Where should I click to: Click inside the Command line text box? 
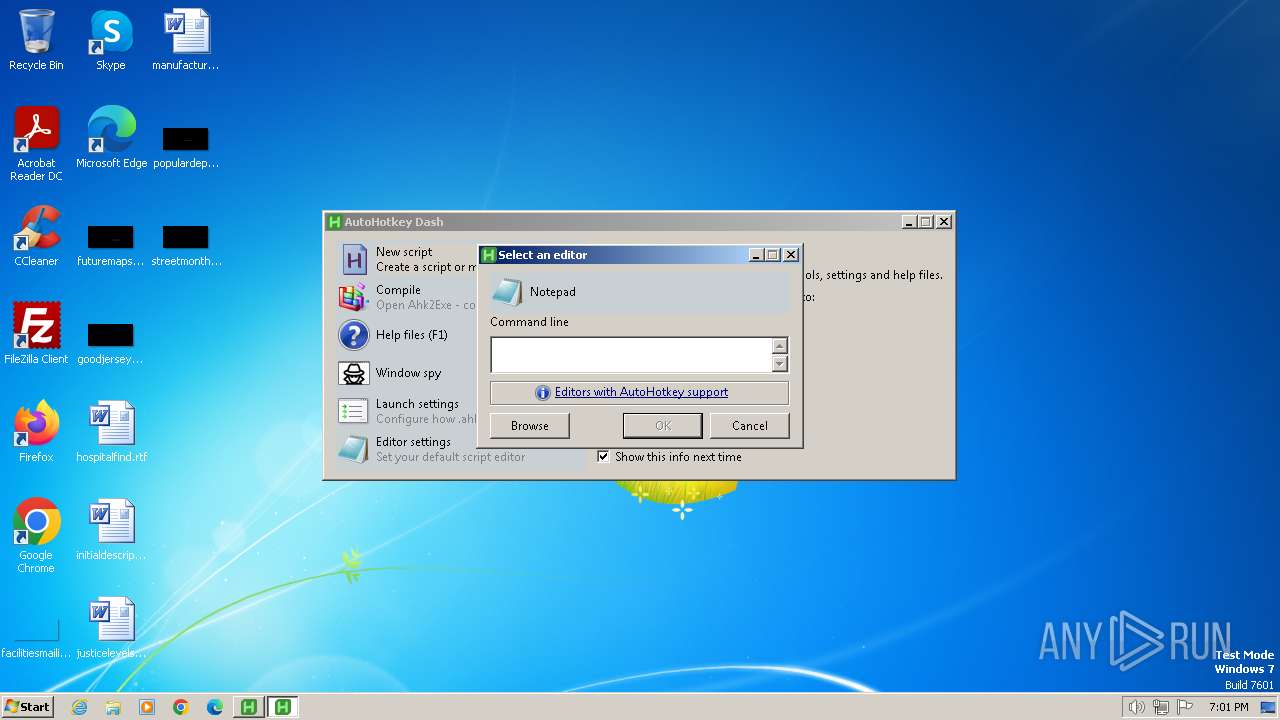tap(631, 355)
